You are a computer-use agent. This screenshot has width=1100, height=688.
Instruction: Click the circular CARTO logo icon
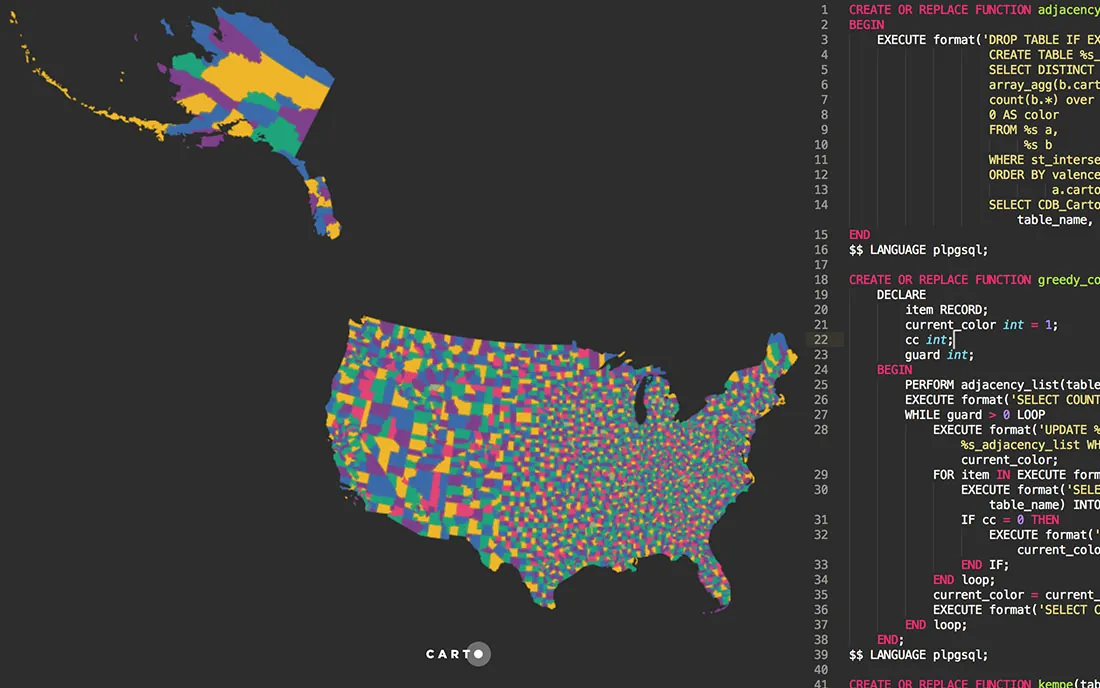[x=477, y=654]
